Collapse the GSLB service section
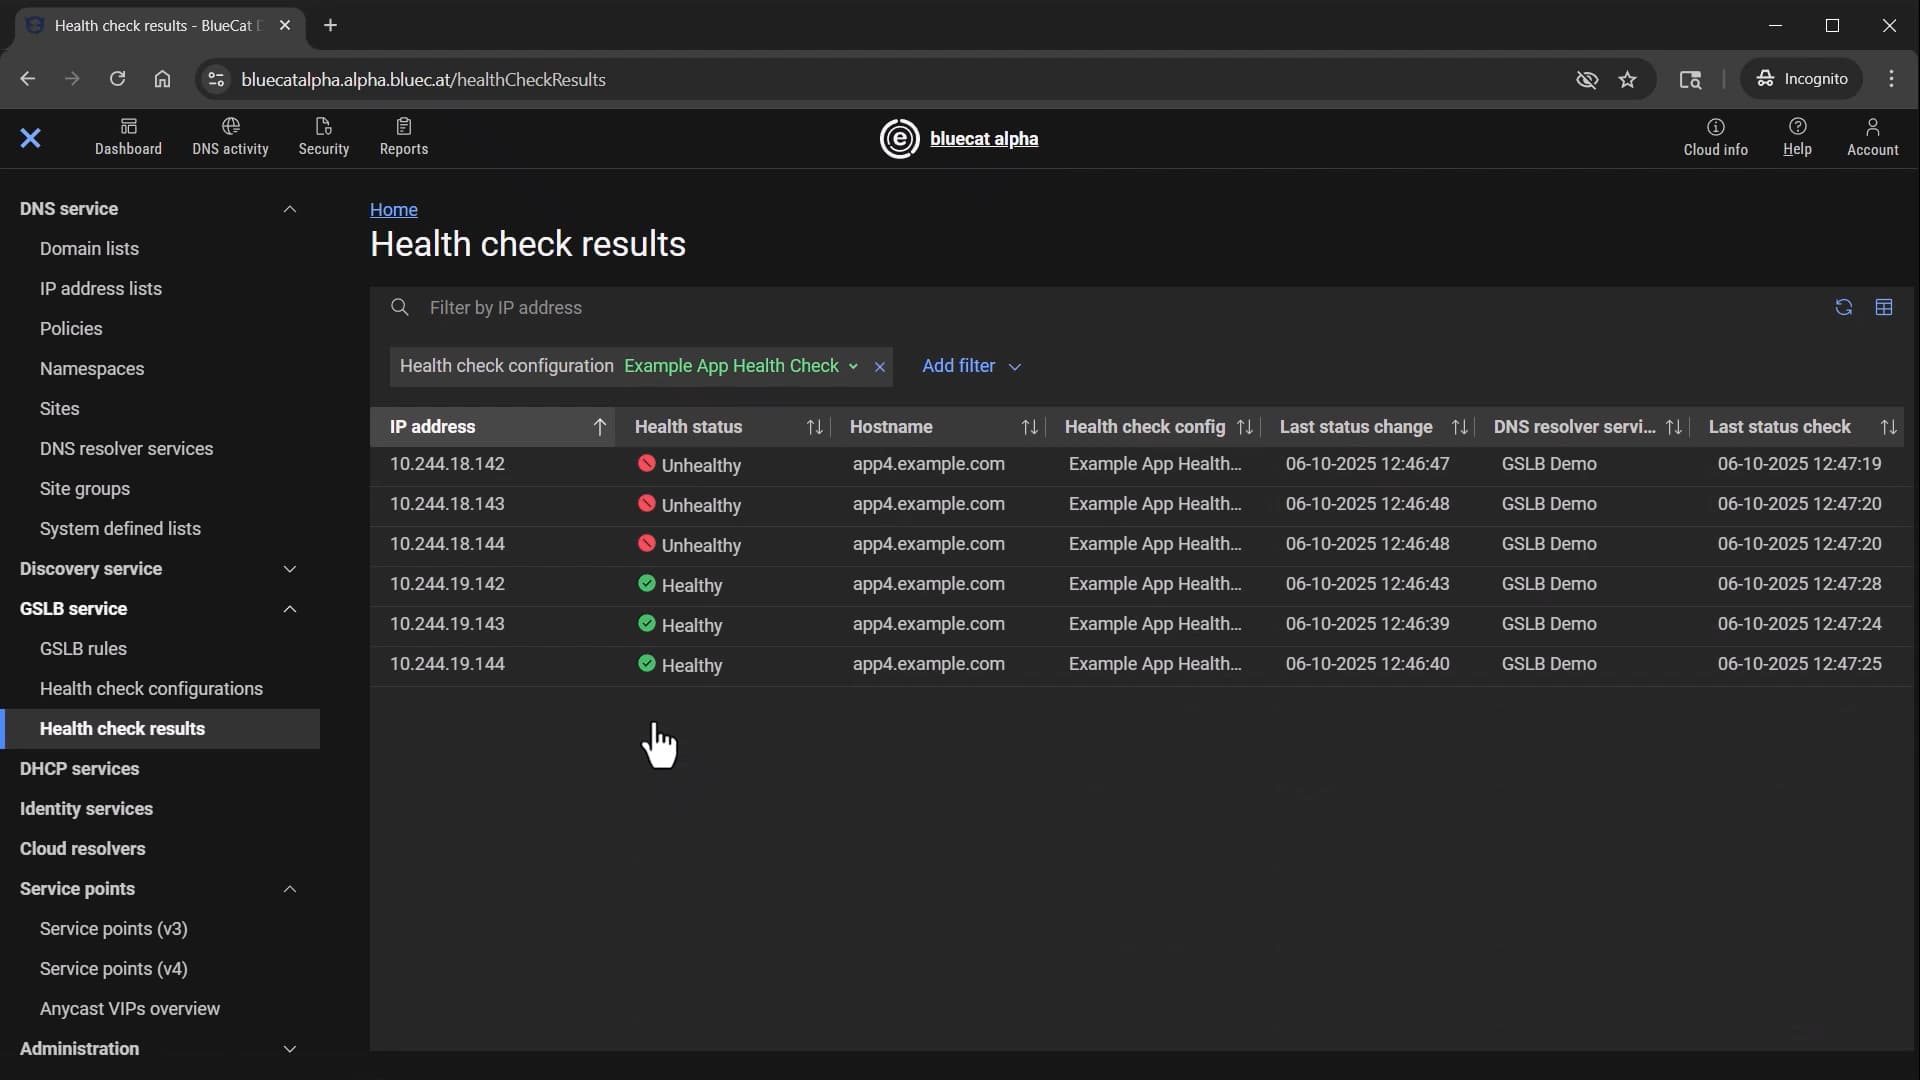Image resolution: width=1920 pixels, height=1080 pixels. [290, 608]
